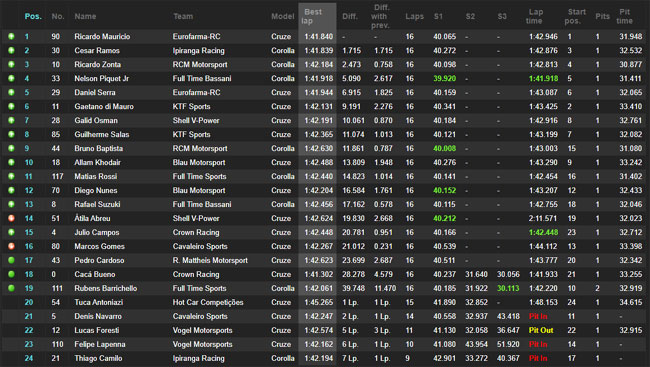Viewport: 650px width, 367px height.
Task: Click the Team column header
Action: 183,16
